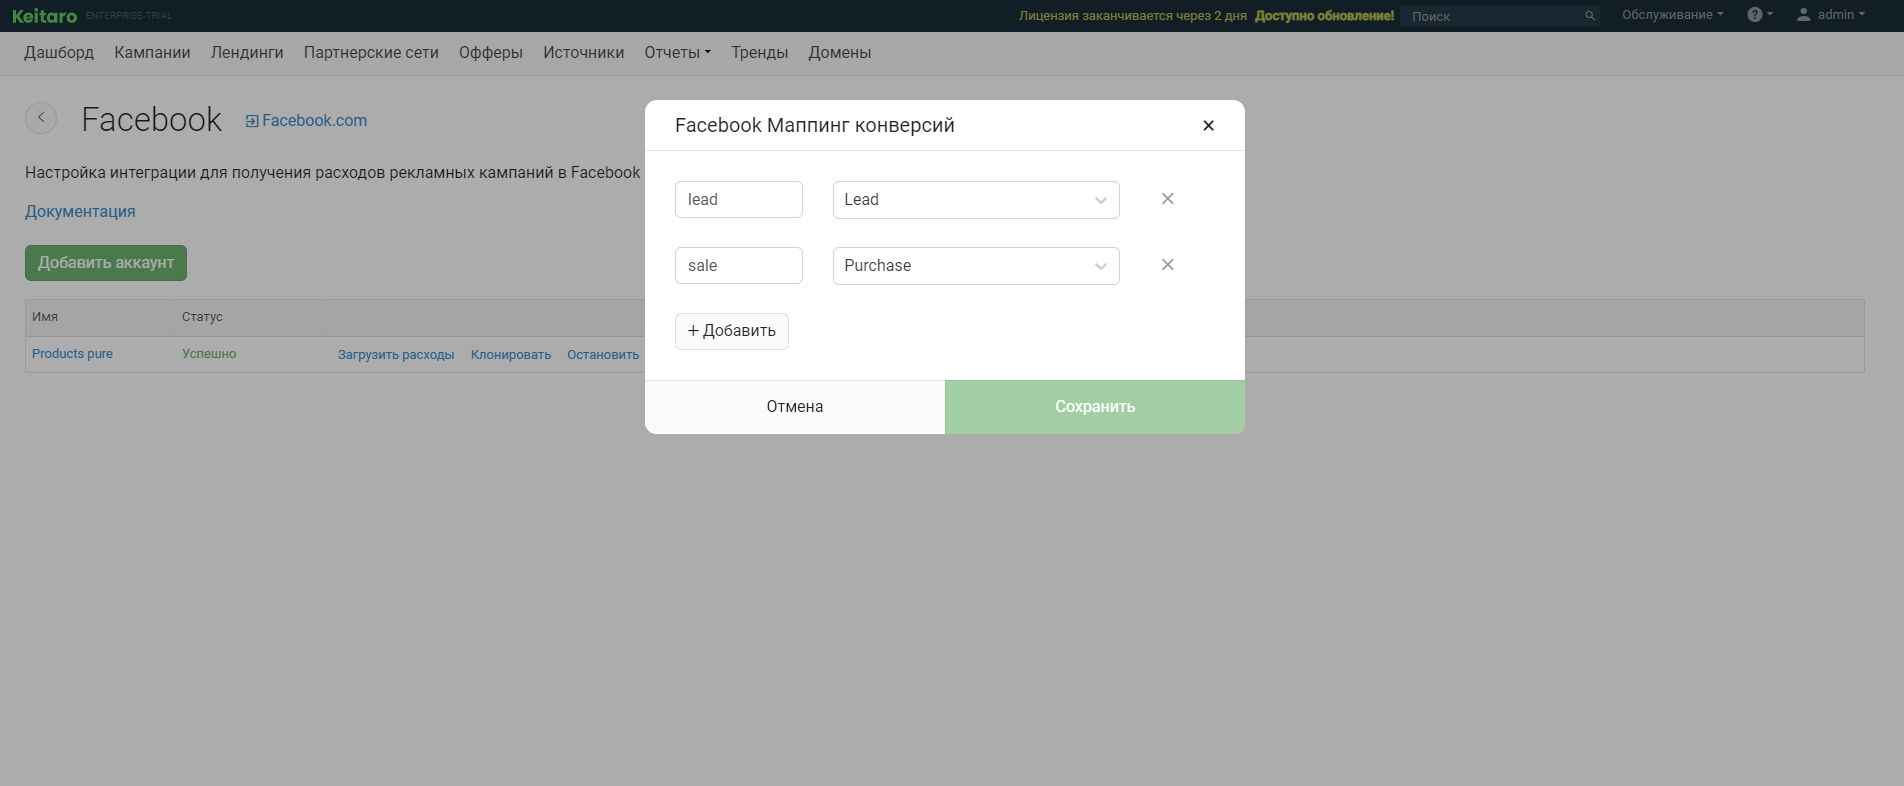Image resolution: width=1904 pixels, height=786 pixels.
Task: Open the Источники menu item
Action: tap(584, 53)
